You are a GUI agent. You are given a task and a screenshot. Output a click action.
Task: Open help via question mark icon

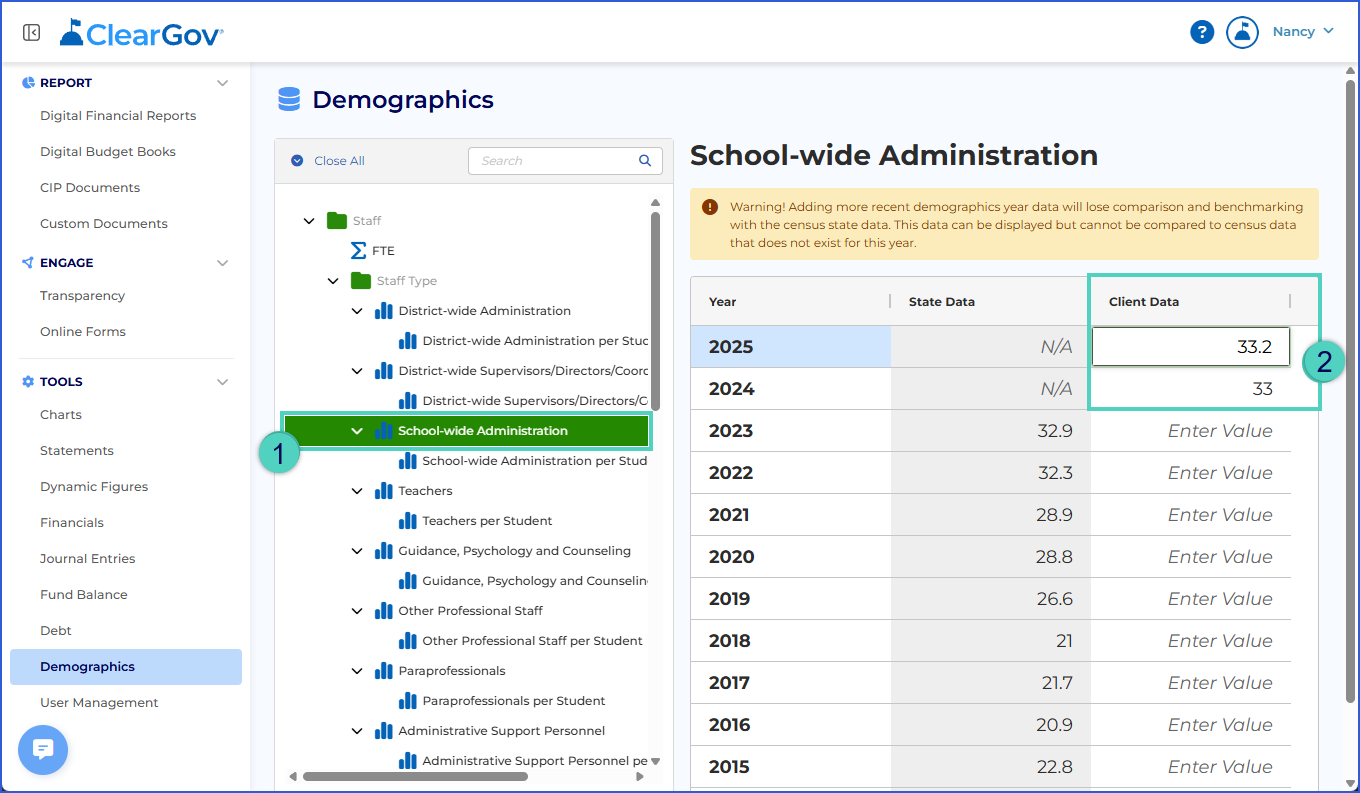coord(1202,32)
